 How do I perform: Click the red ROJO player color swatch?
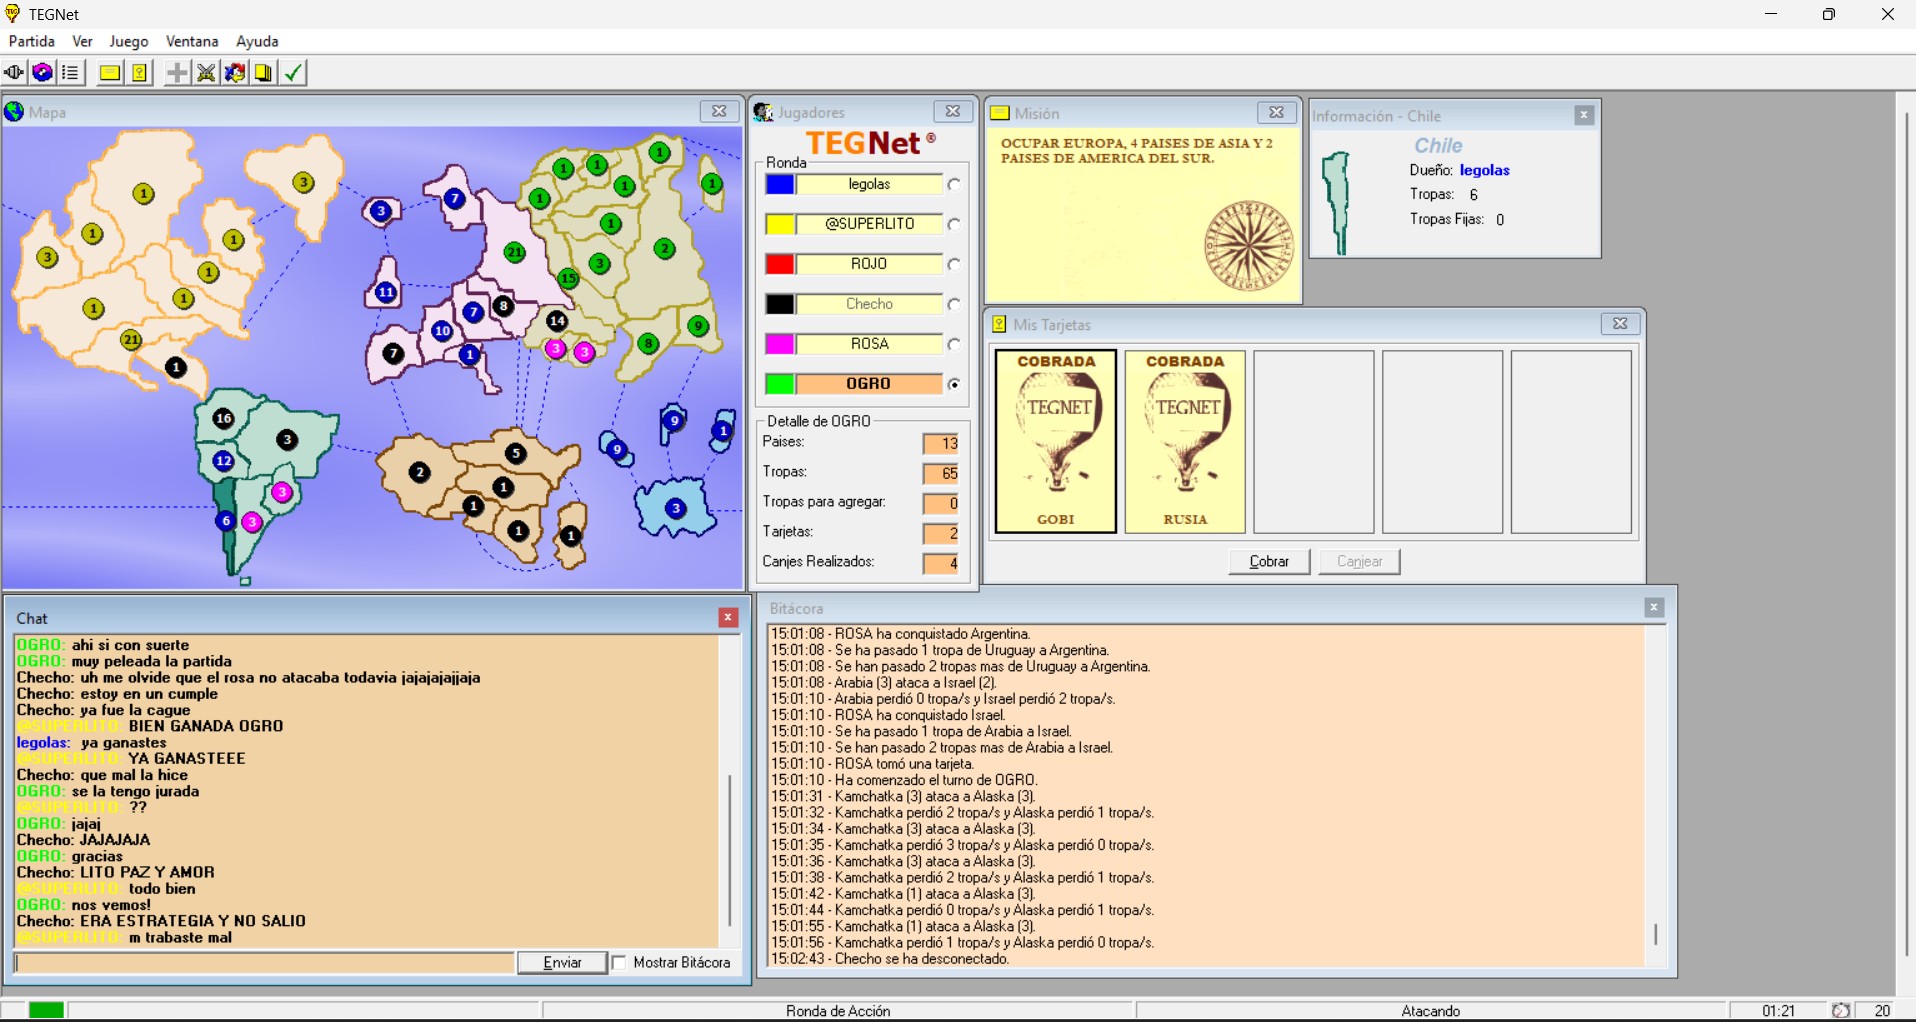[780, 264]
